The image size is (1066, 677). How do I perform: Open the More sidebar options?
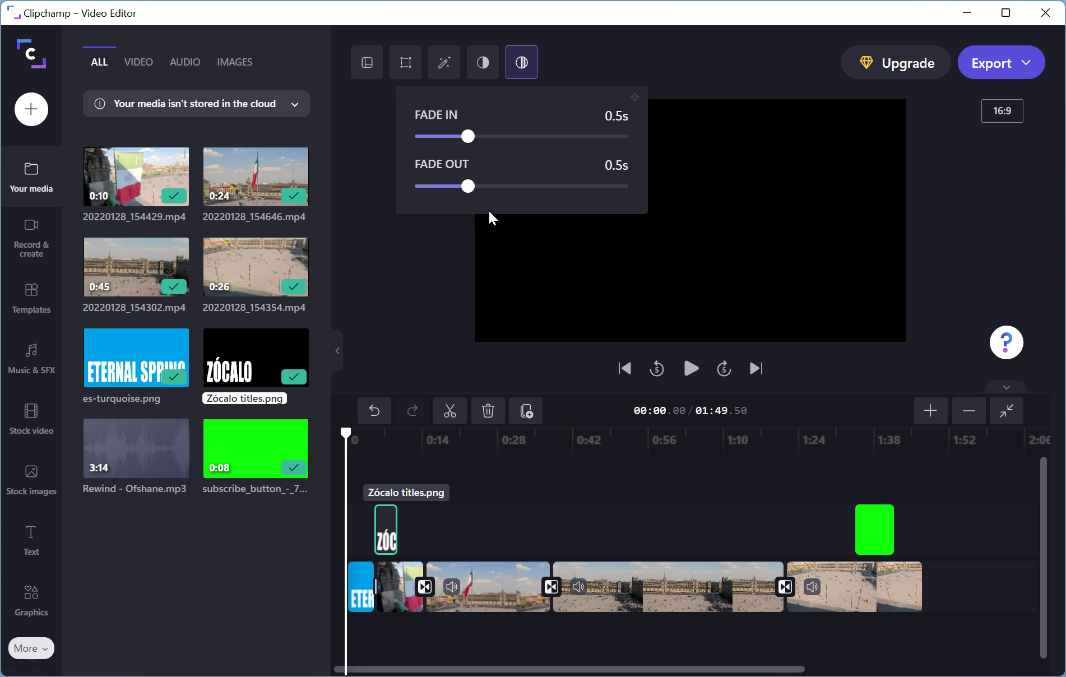click(x=31, y=648)
